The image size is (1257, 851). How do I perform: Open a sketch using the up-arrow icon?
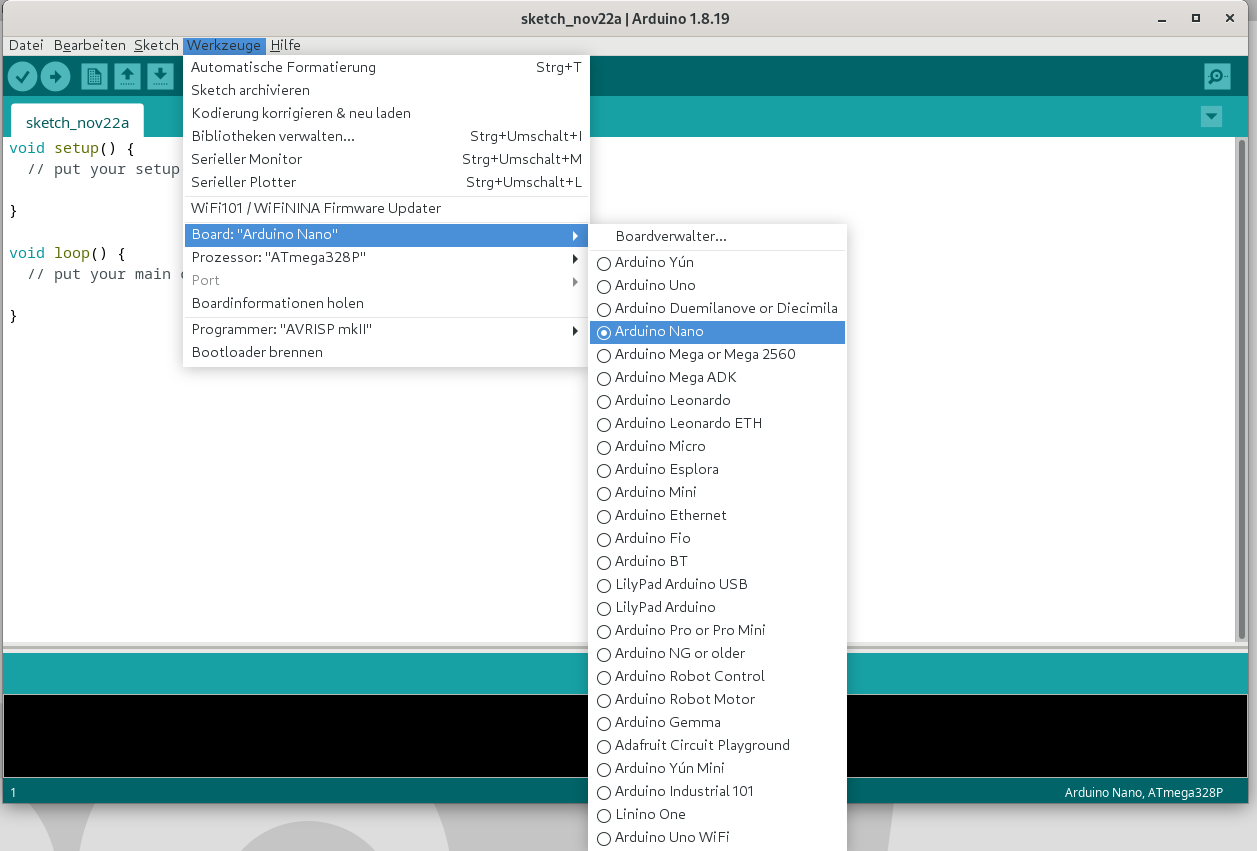click(x=127, y=76)
